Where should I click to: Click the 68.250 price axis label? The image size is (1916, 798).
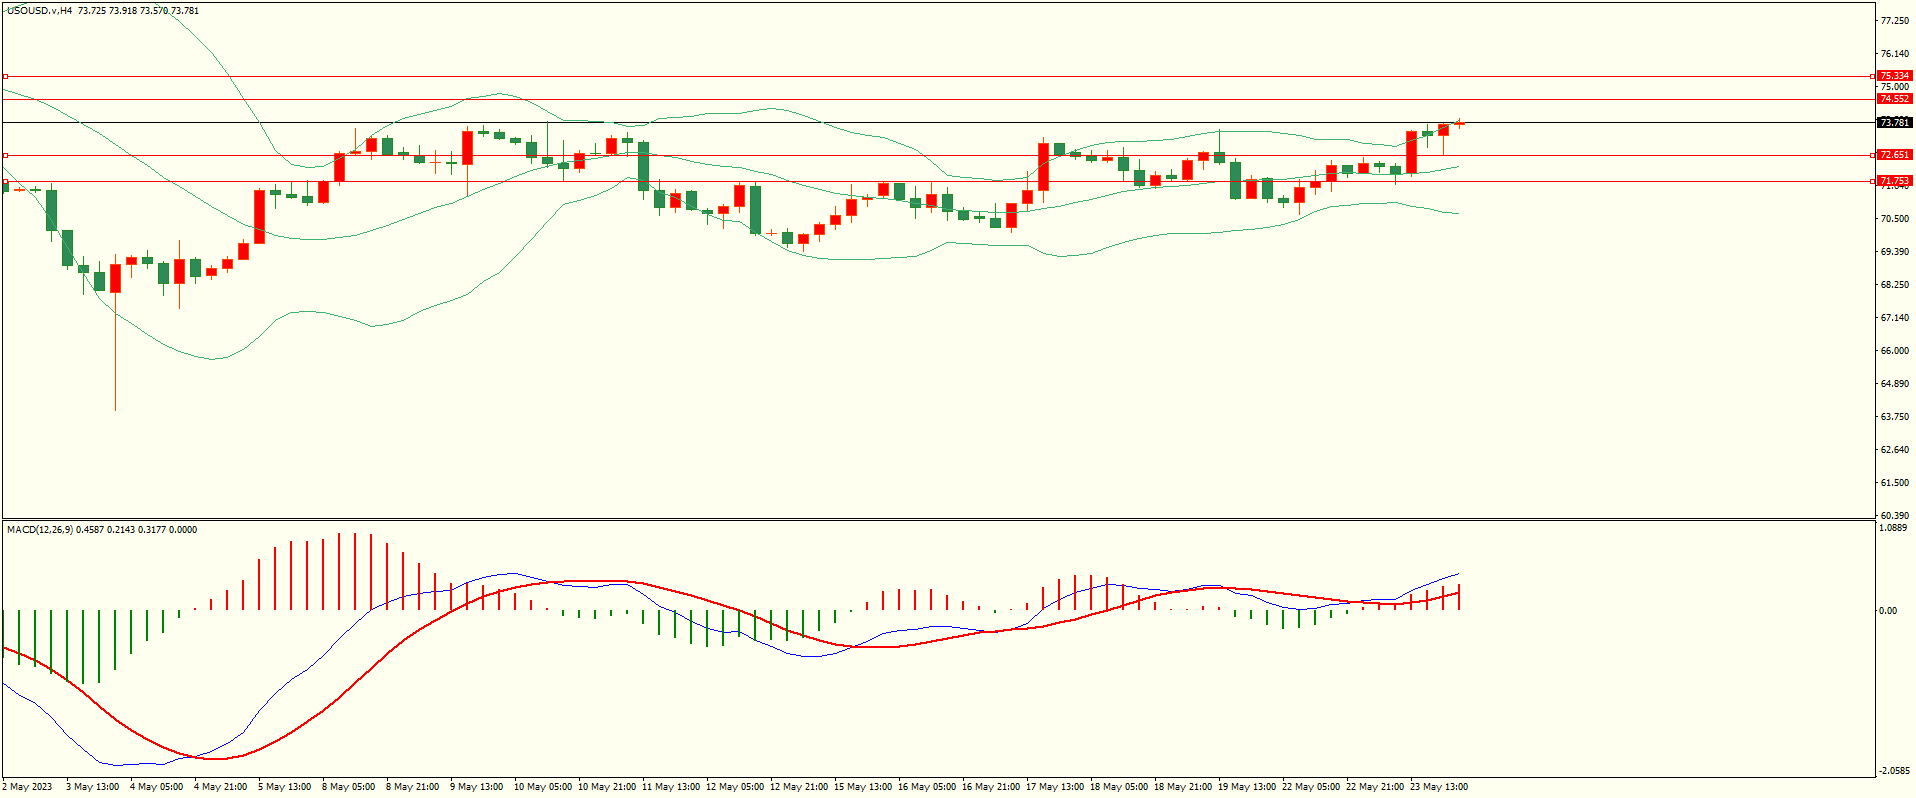(x=1894, y=285)
